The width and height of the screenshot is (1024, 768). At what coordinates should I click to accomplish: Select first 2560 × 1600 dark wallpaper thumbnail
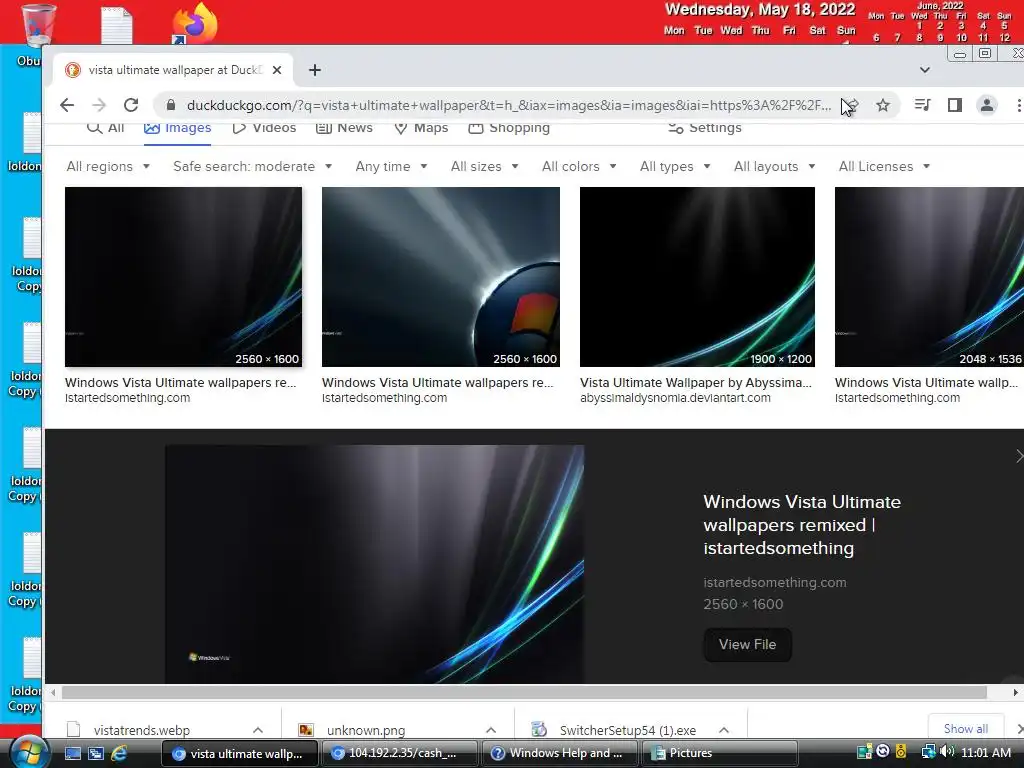click(x=184, y=277)
